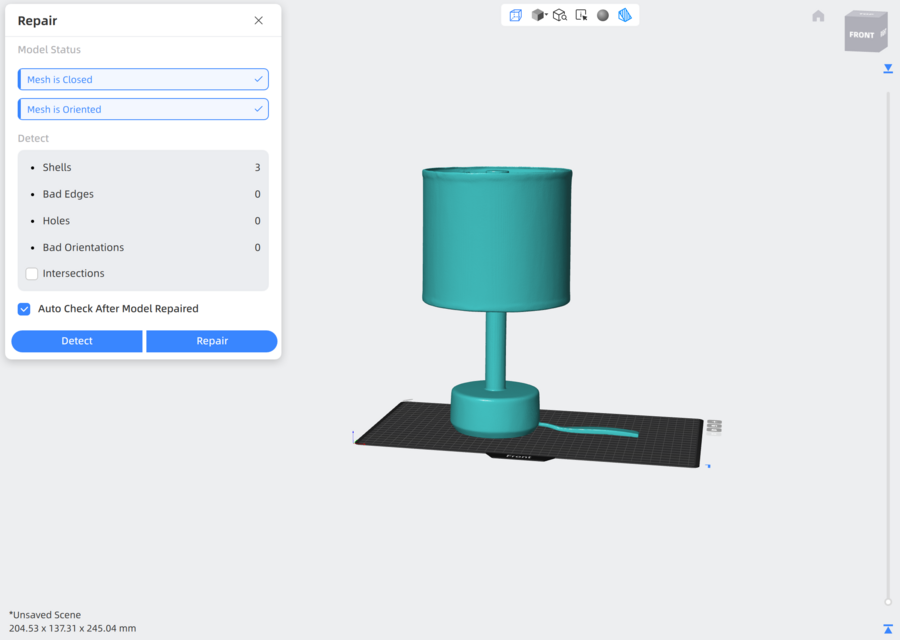Enable the Intersections checkbox
900x640 pixels.
tap(32, 274)
